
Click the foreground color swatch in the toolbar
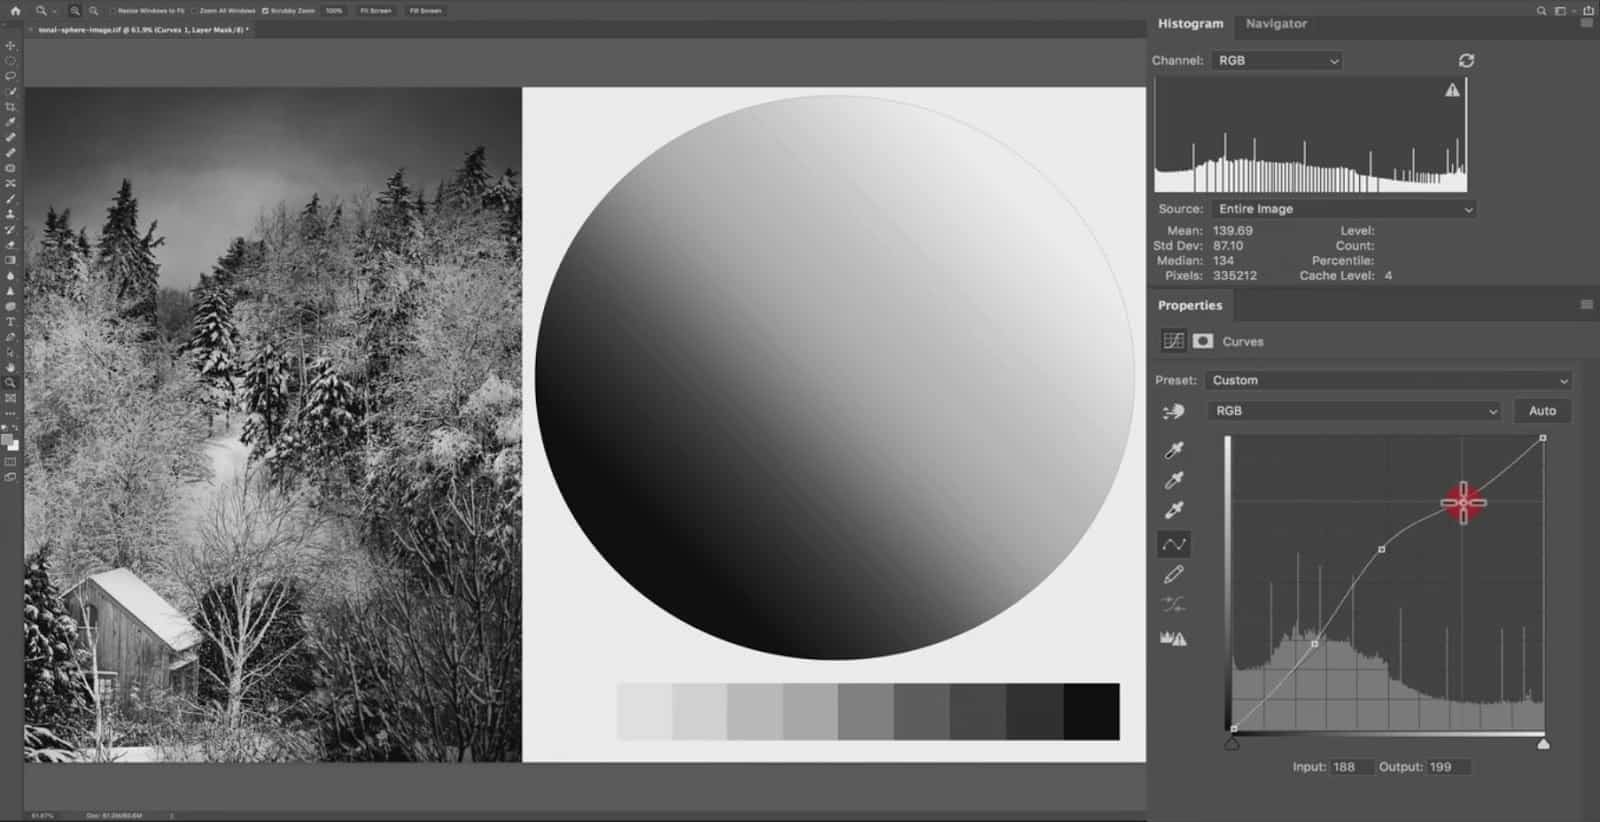coord(8,441)
